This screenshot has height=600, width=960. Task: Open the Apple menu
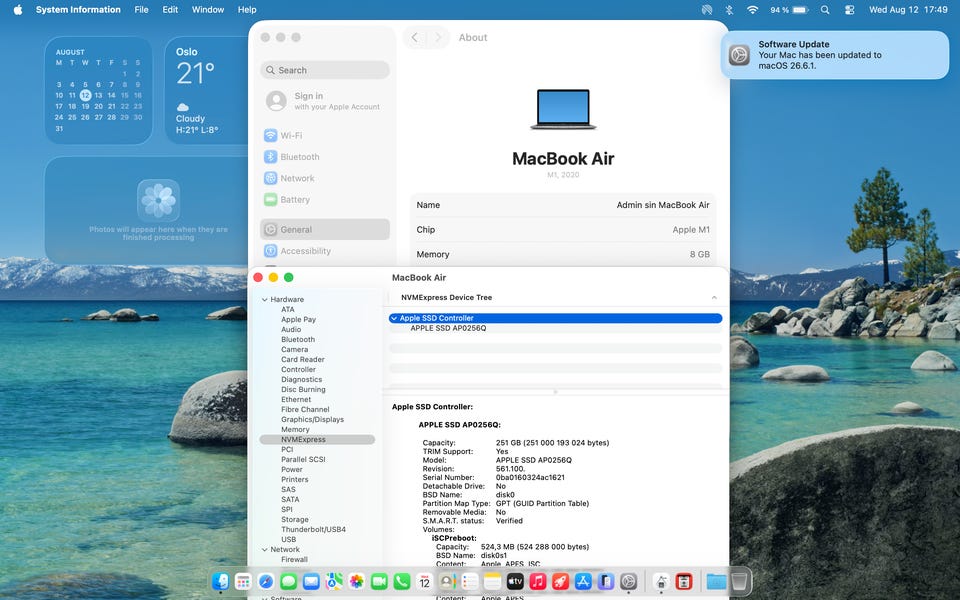18,10
